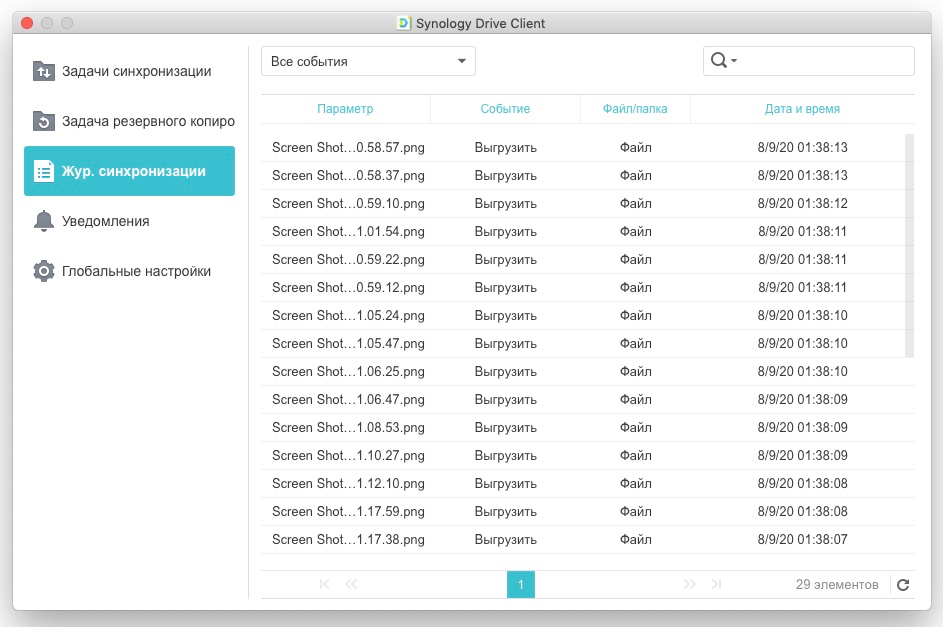Screen dimensions: 943x627
Task: Click the Sync Tasks folder icon in sidebar
Action: click(x=43, y=71)
